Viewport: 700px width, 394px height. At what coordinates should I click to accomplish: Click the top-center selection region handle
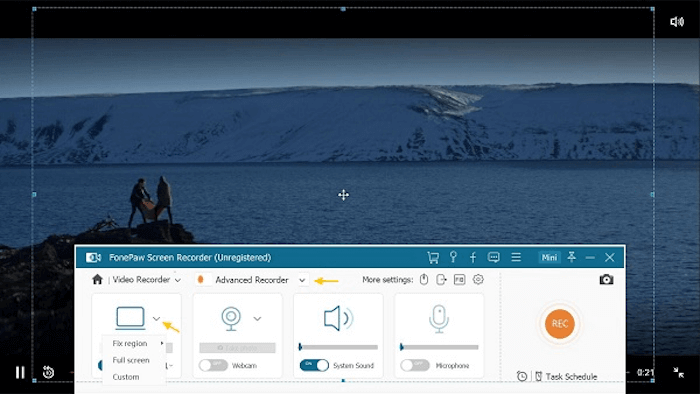[343, 9]
